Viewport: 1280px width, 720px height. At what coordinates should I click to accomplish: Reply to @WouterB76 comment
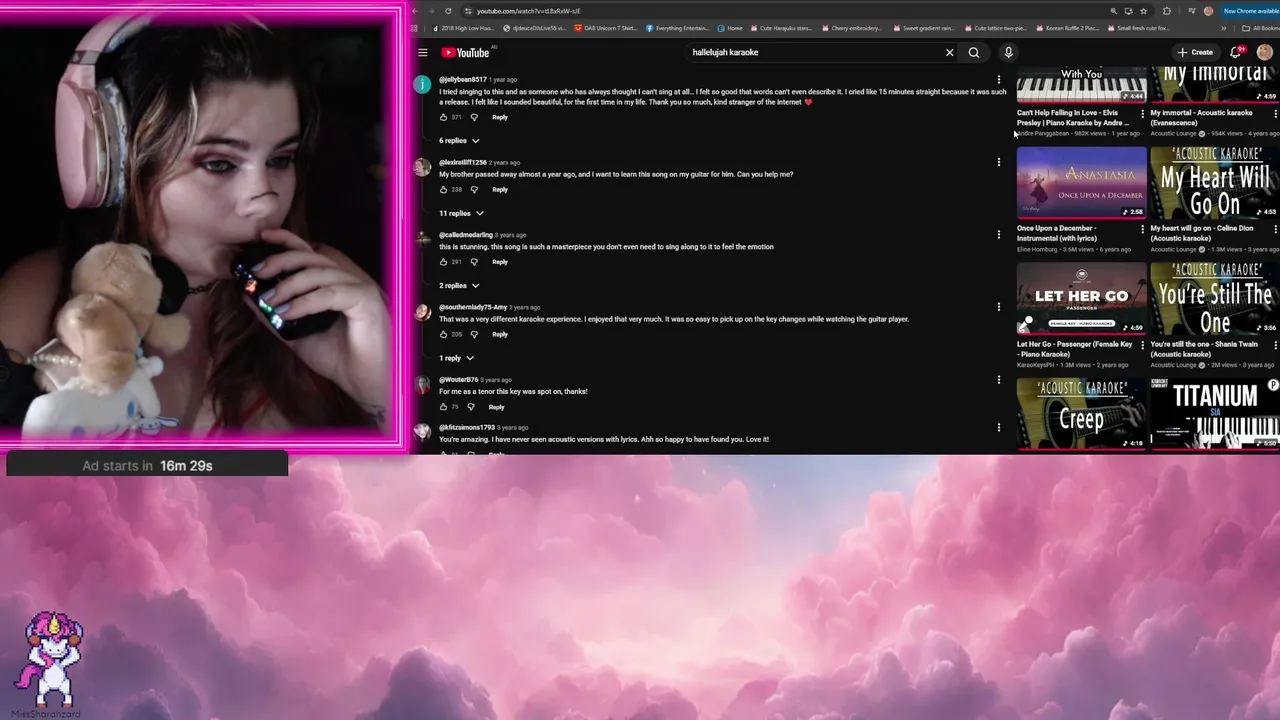(x=497, y=407)
